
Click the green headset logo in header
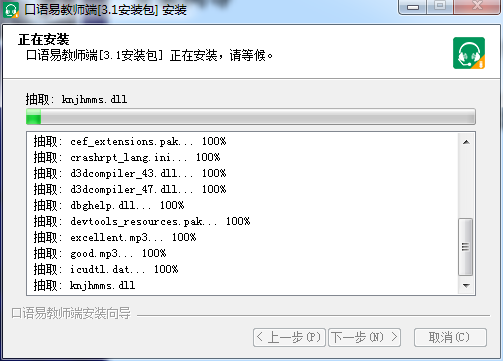click(x=469, y=53)
